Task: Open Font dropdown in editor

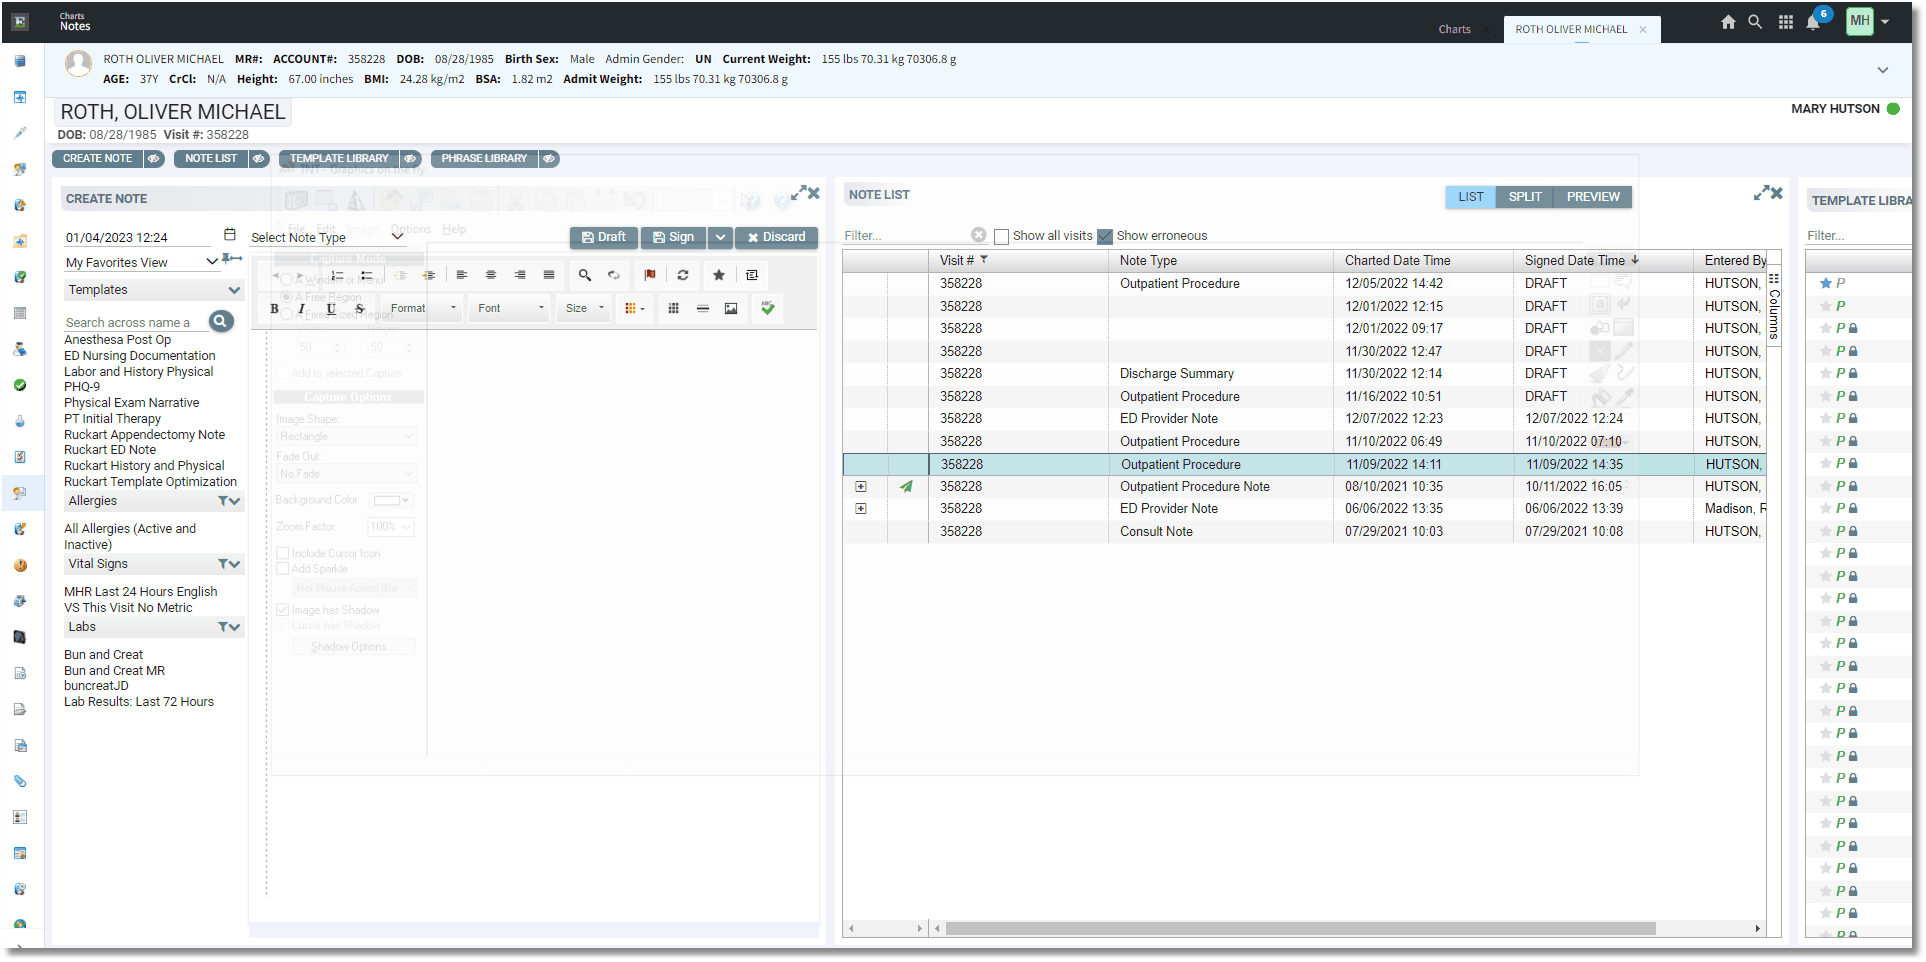Action: [511, 308]
